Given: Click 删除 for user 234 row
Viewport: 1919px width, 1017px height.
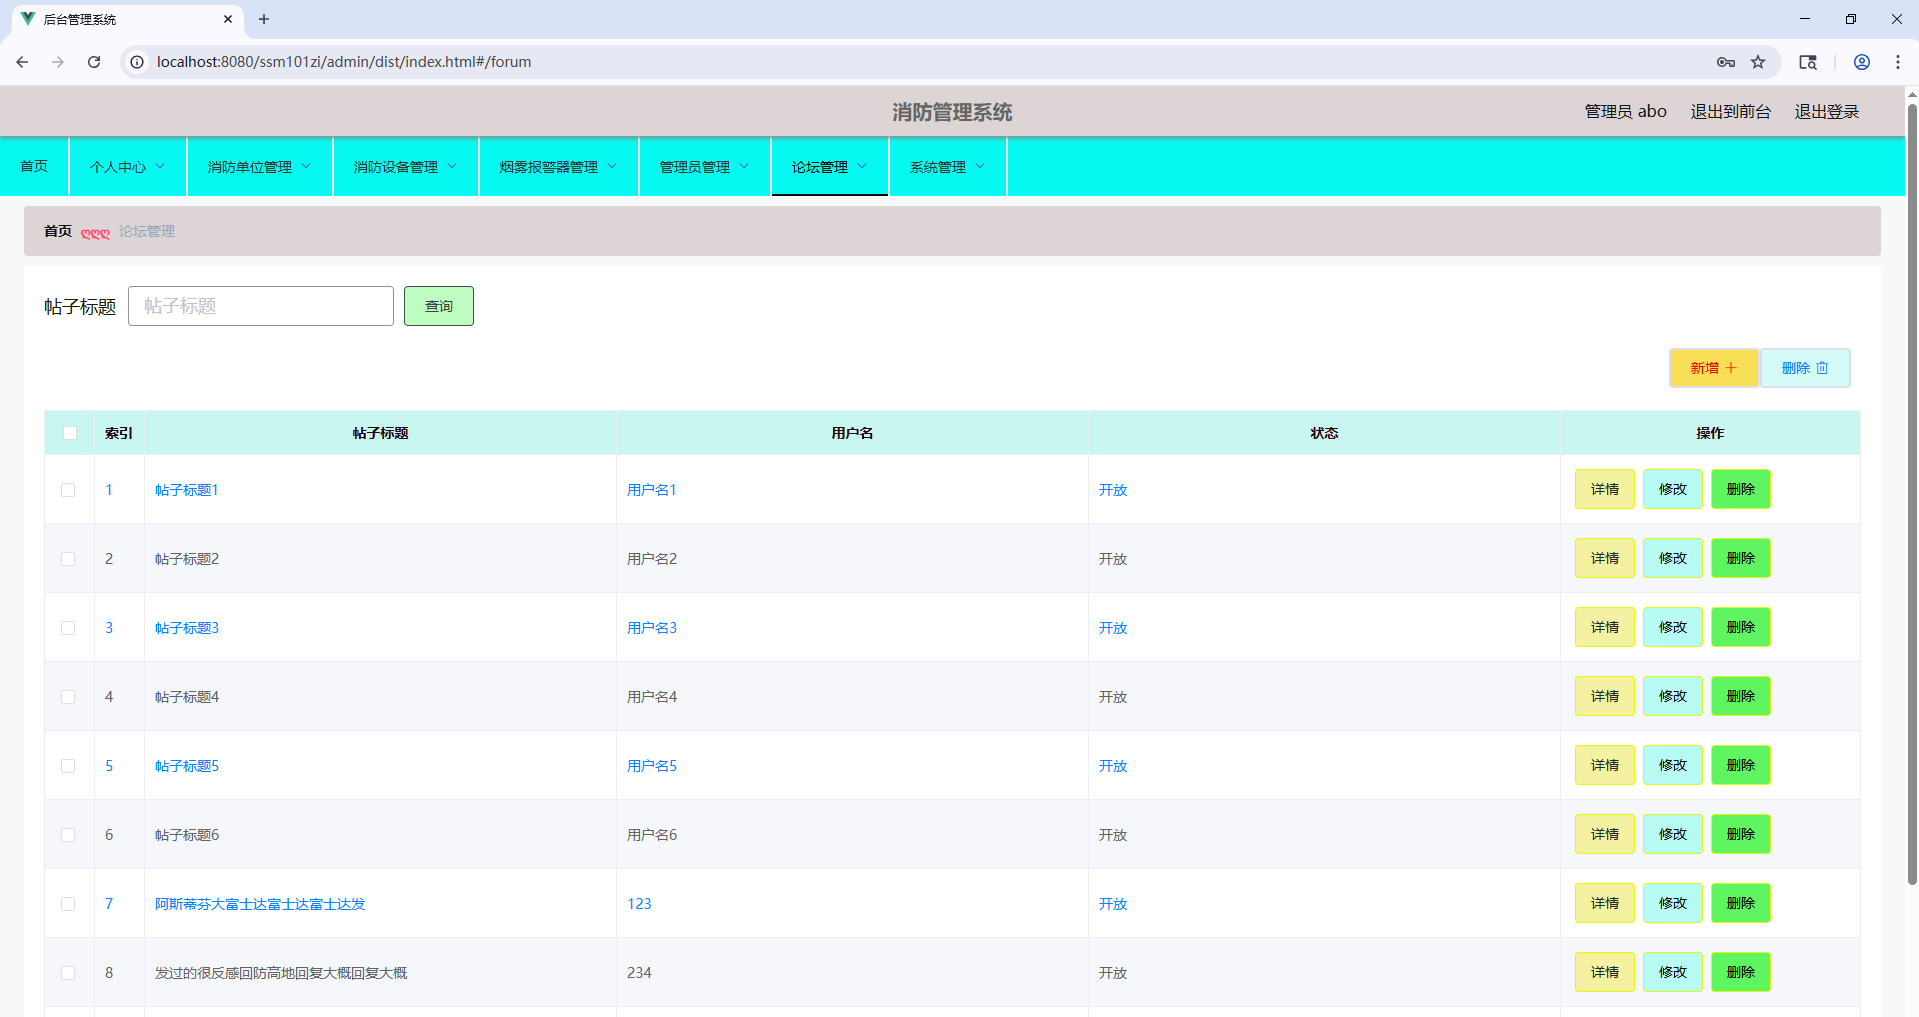Looking at the screenshot, I should coord(1741,972).
